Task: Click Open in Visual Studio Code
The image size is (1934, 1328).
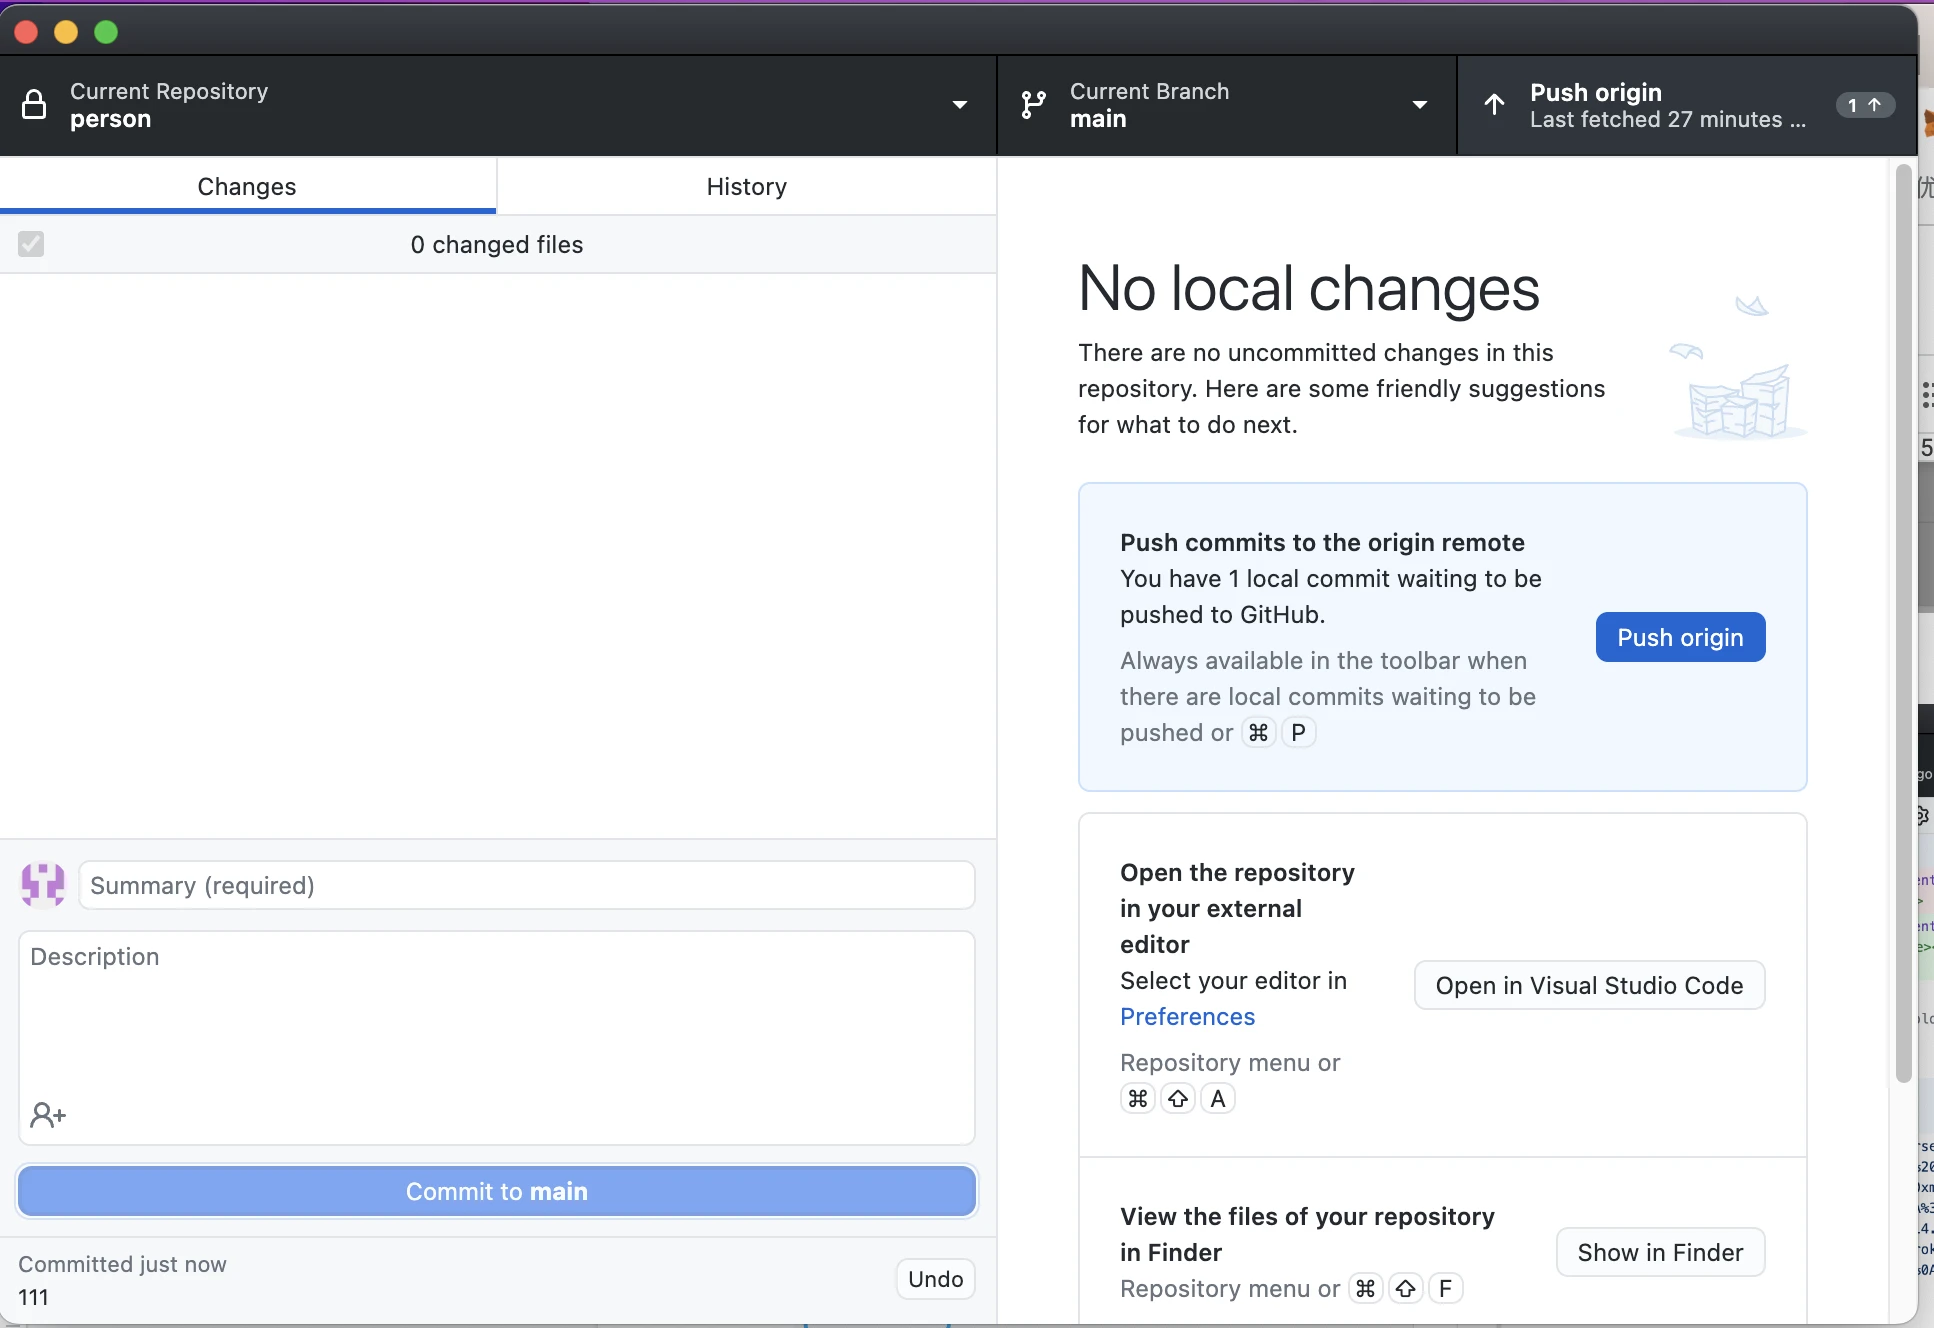Action: click(x=1589, y=986)
